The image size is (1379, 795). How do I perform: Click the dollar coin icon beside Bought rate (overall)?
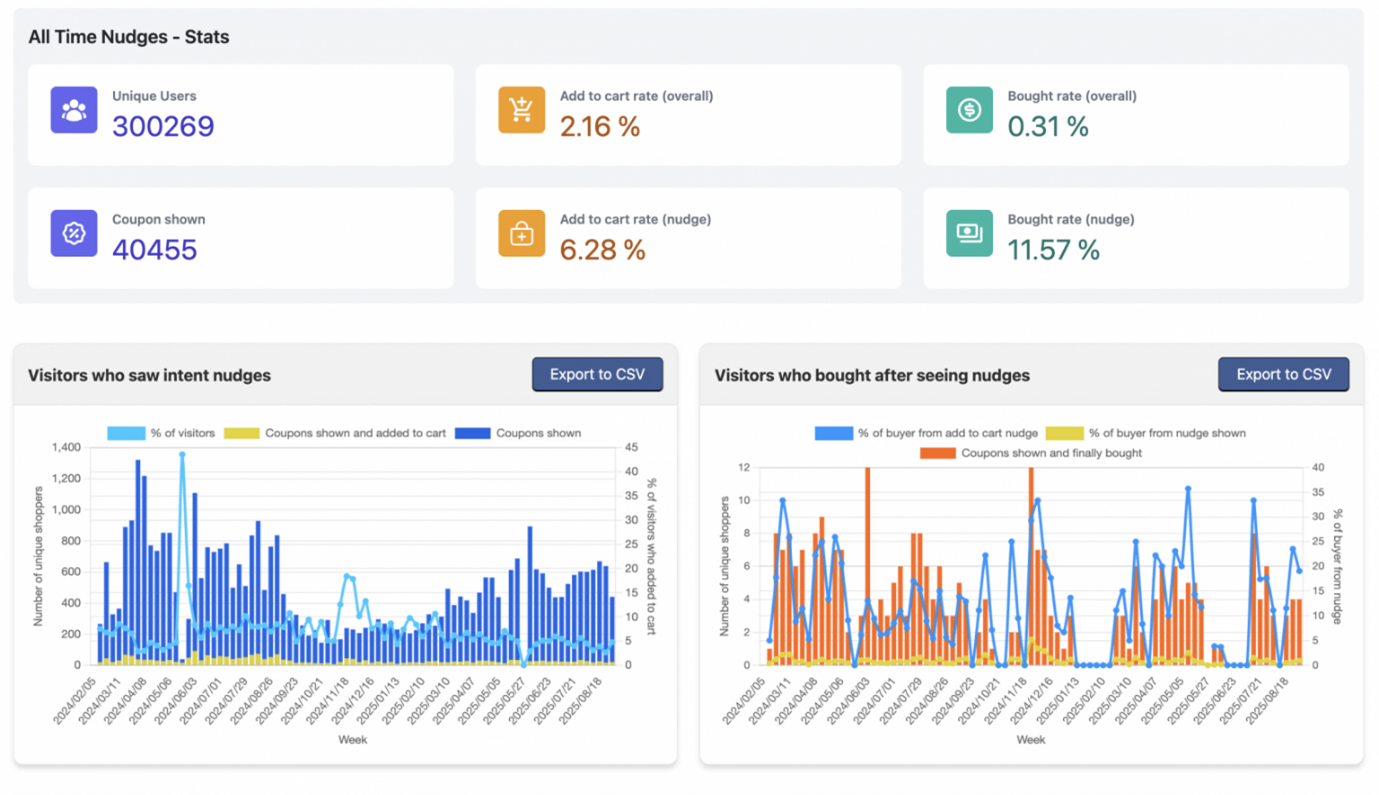(968, 110)
